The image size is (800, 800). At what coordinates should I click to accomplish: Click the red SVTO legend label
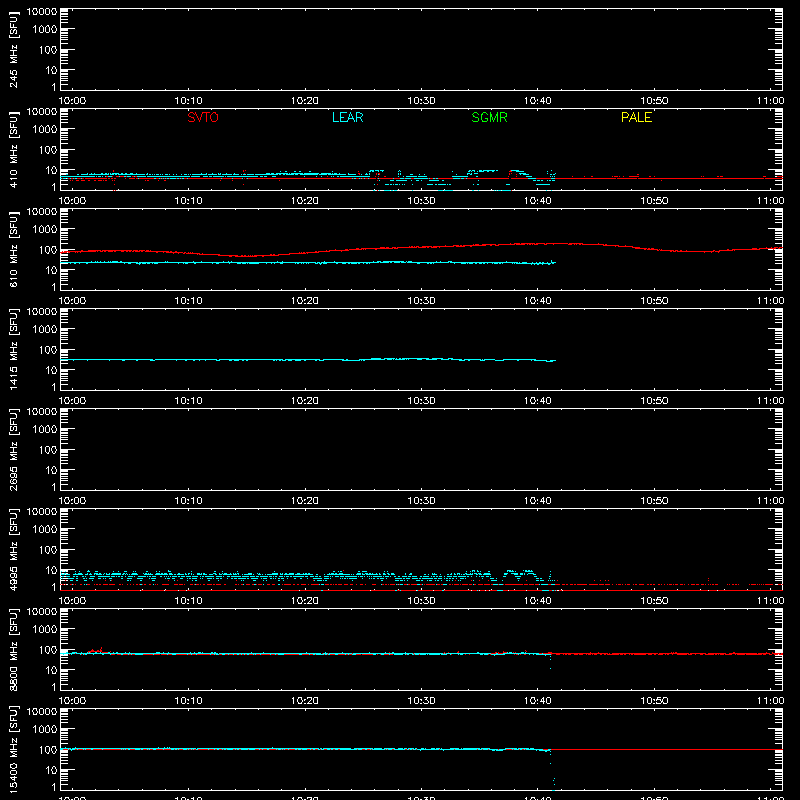(203, 117)
